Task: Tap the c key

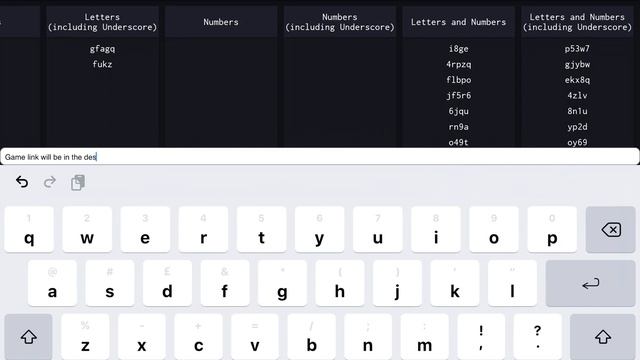Action: [198, 337]
